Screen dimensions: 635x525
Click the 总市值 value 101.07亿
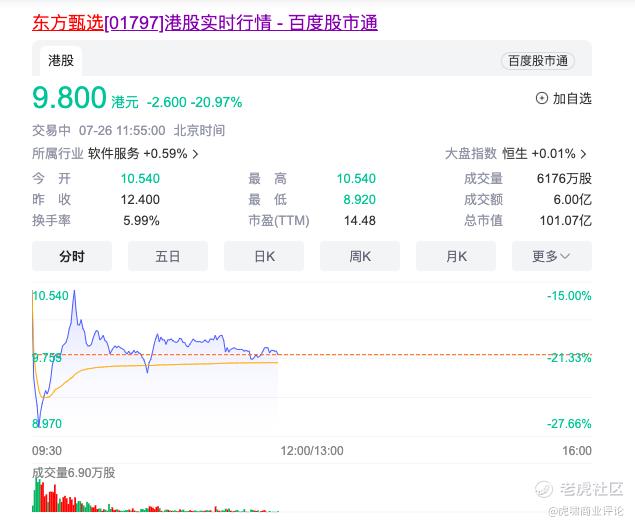coord(565,220)
